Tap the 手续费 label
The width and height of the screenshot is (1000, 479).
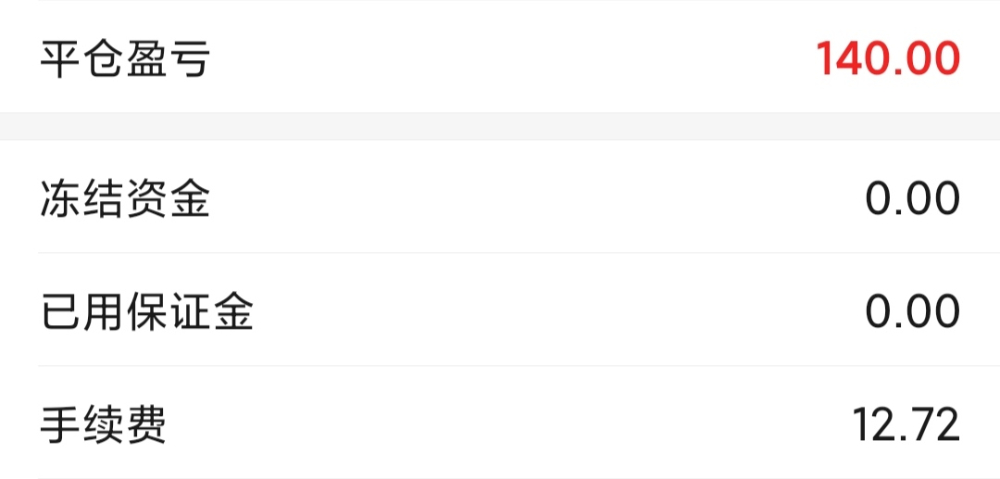pyautogui.click(x=103, y=425)
